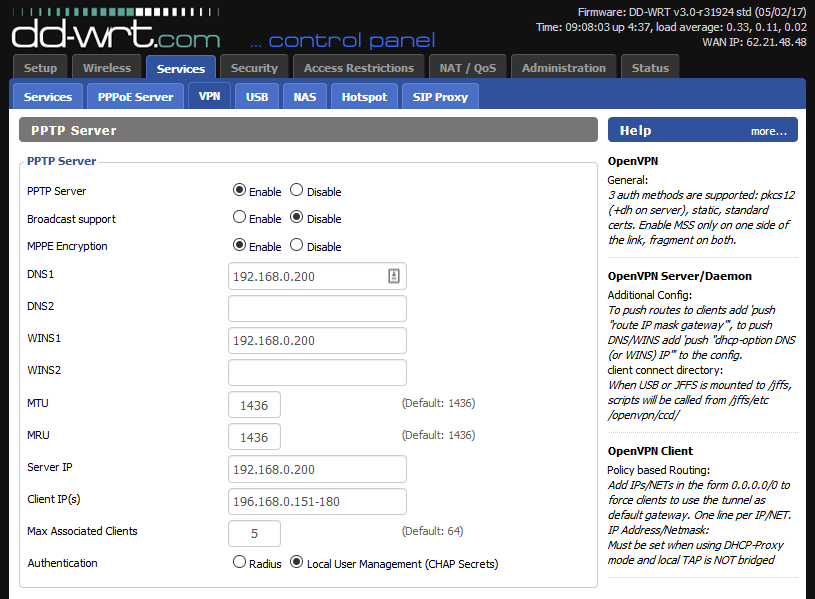Click the autofill icon in DNS1 field

[394, 276]
